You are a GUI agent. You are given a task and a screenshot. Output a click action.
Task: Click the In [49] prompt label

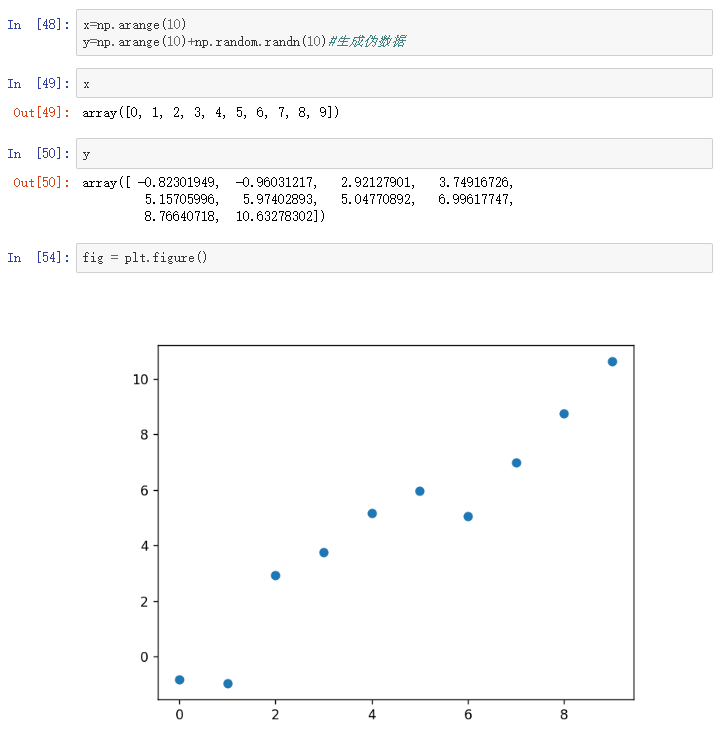(38, 84)
